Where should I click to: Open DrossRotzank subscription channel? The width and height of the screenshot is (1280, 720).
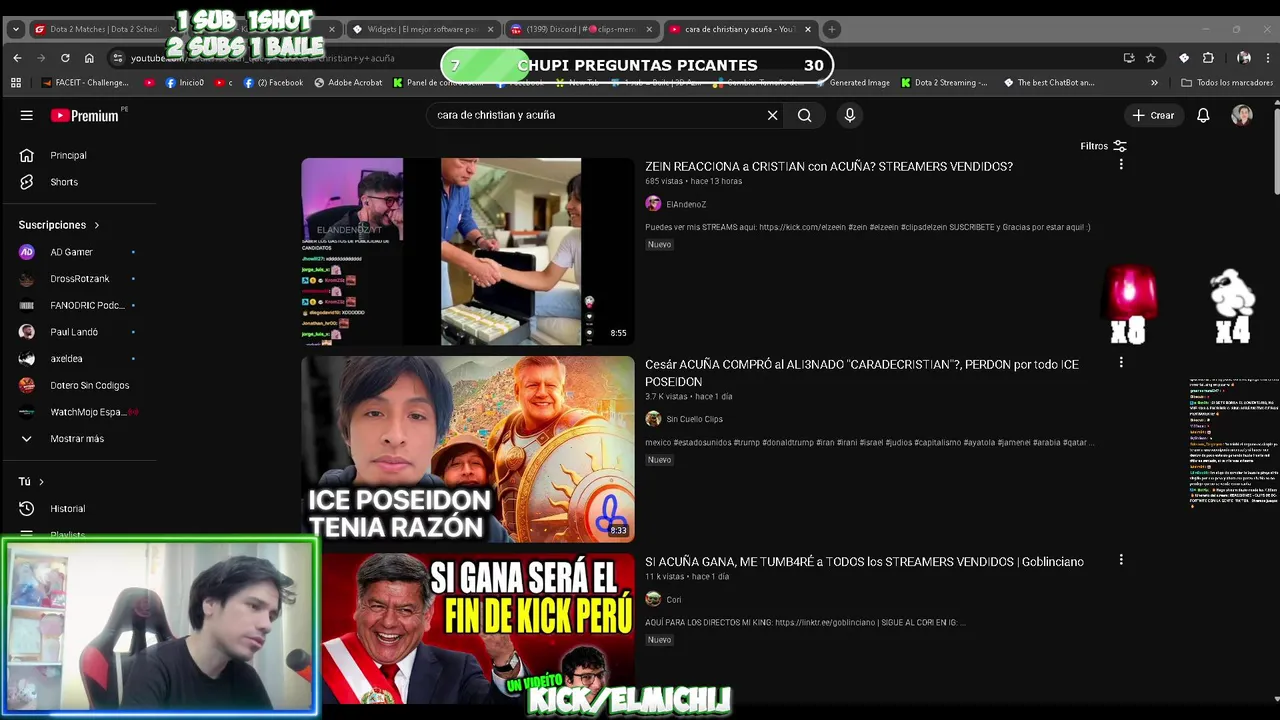78,279
